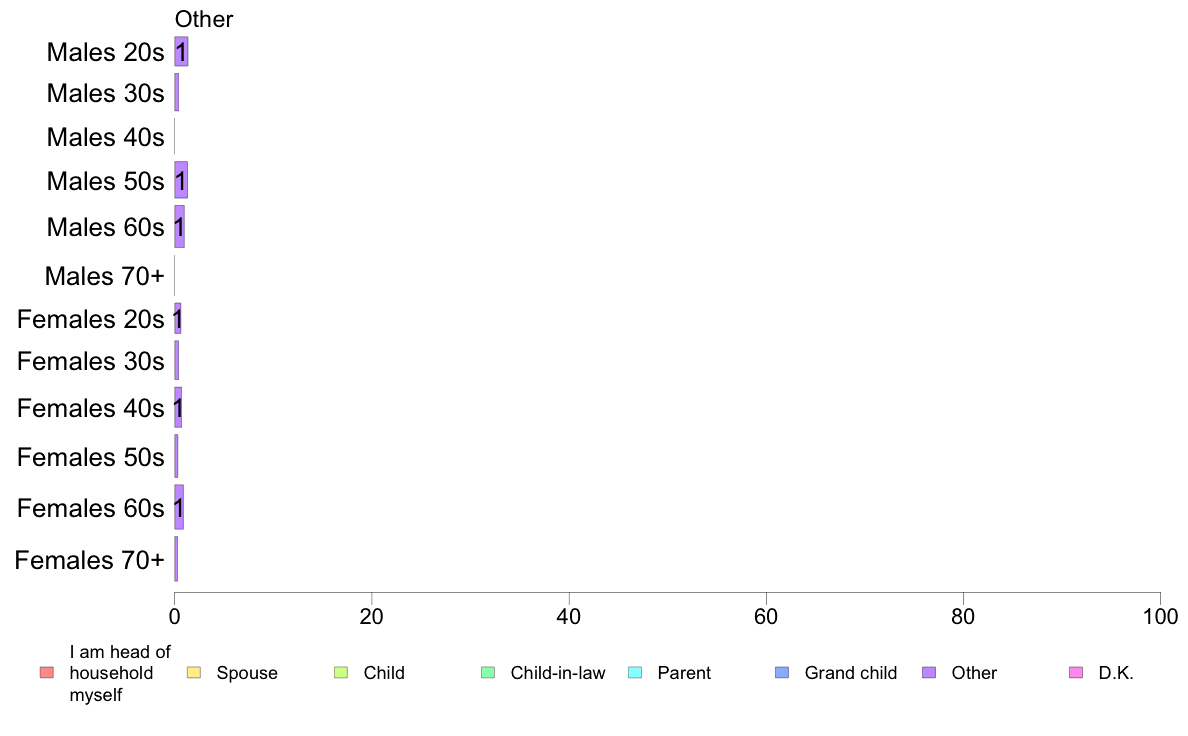Select the Males 50s purple bar

pyautogui.click(x=181, y=180)
